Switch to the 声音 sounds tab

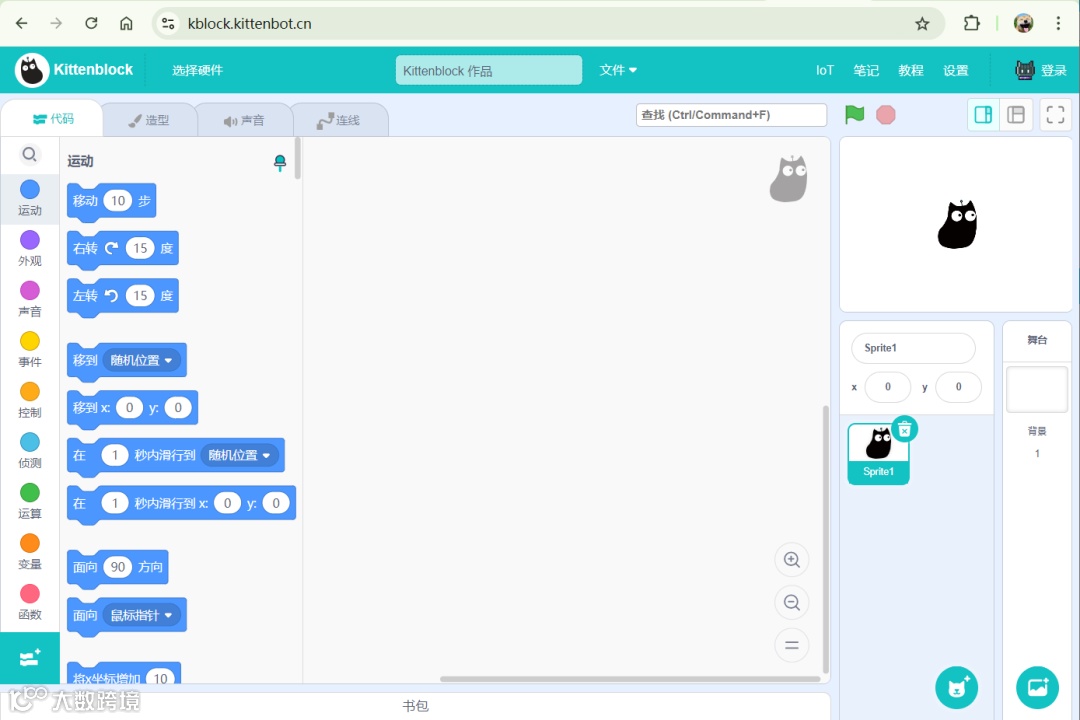click(244, 120)
